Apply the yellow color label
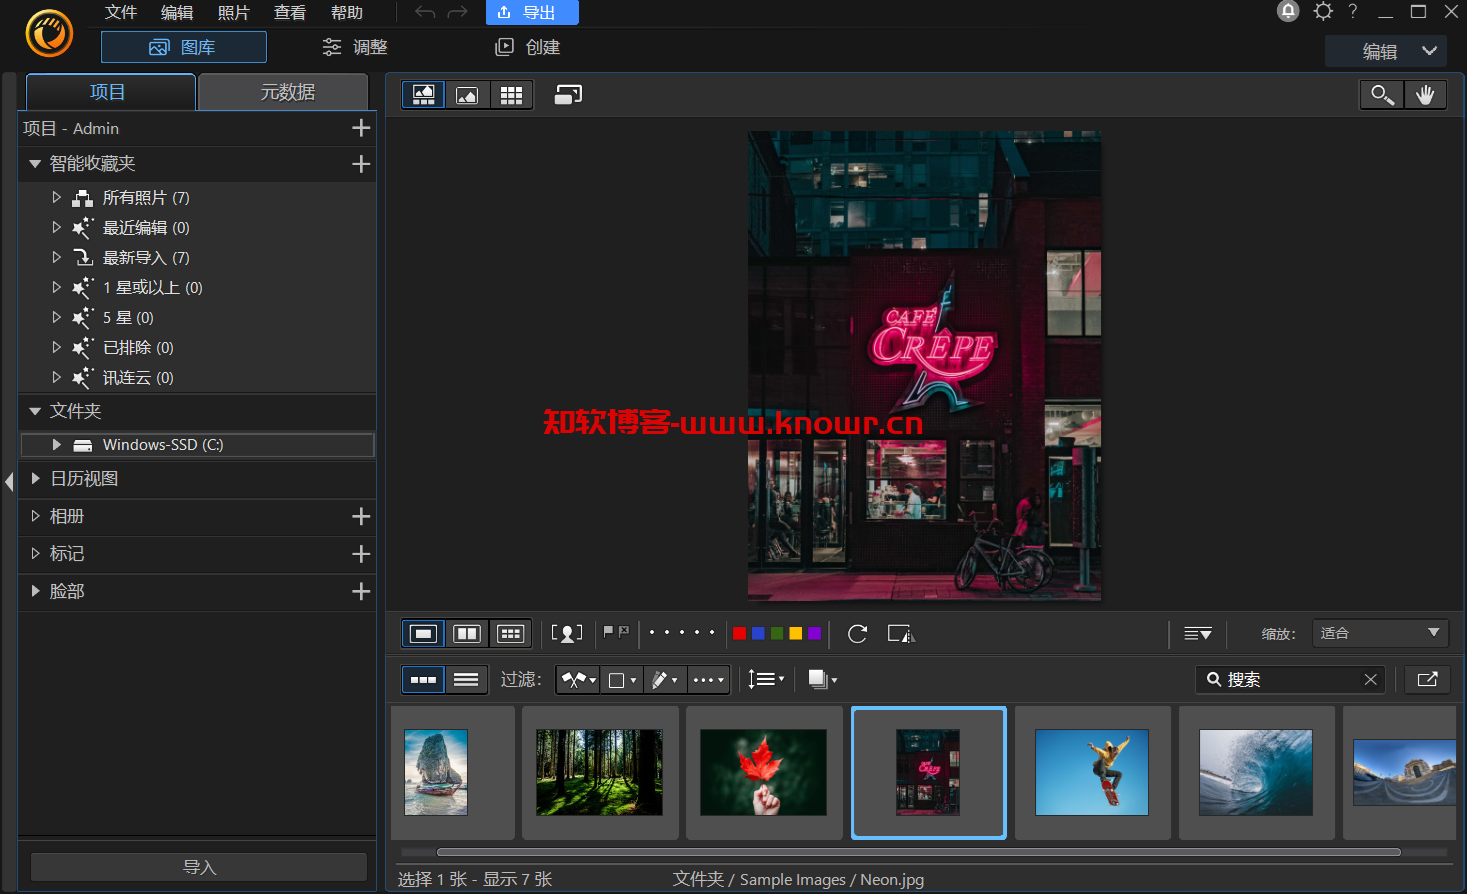Image resolution: width=1467 pixels, height=894 pixels. [x=796, y=633]
